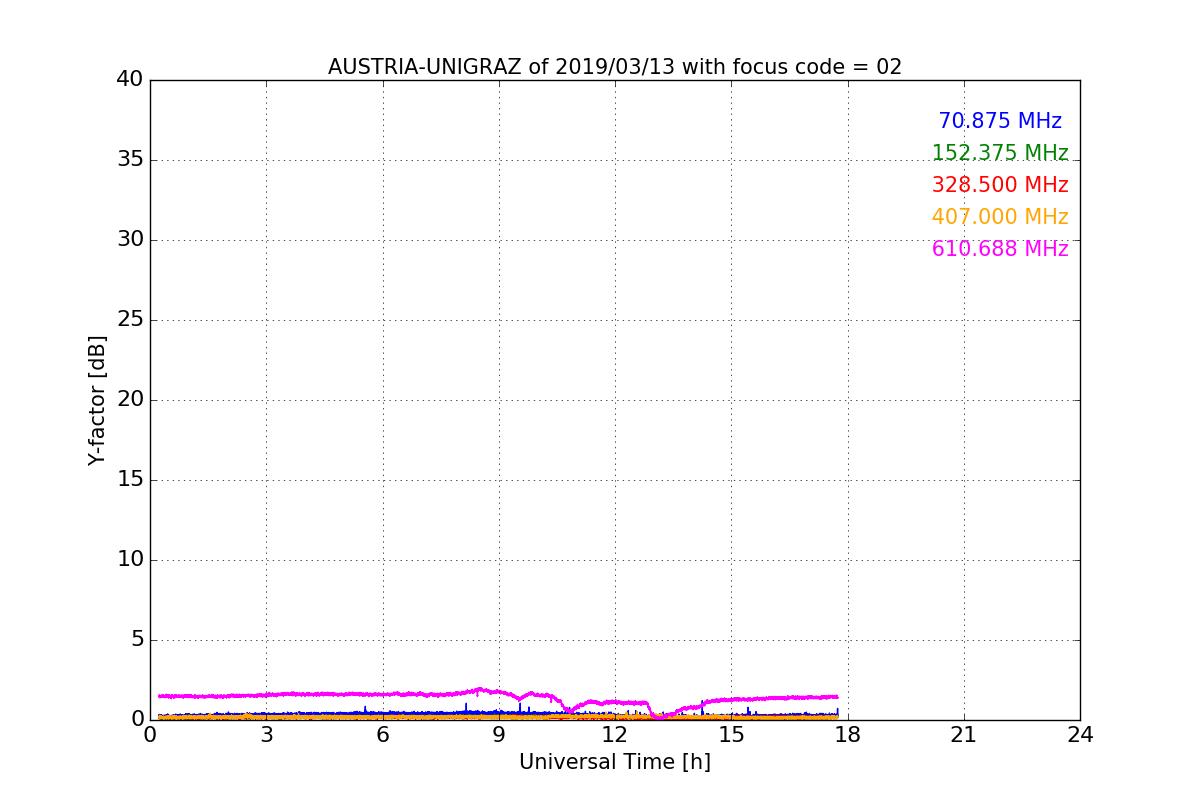1200x800 pixels.
Task: Click the magenta curve dip near 13 h
Action: (658, 716)
